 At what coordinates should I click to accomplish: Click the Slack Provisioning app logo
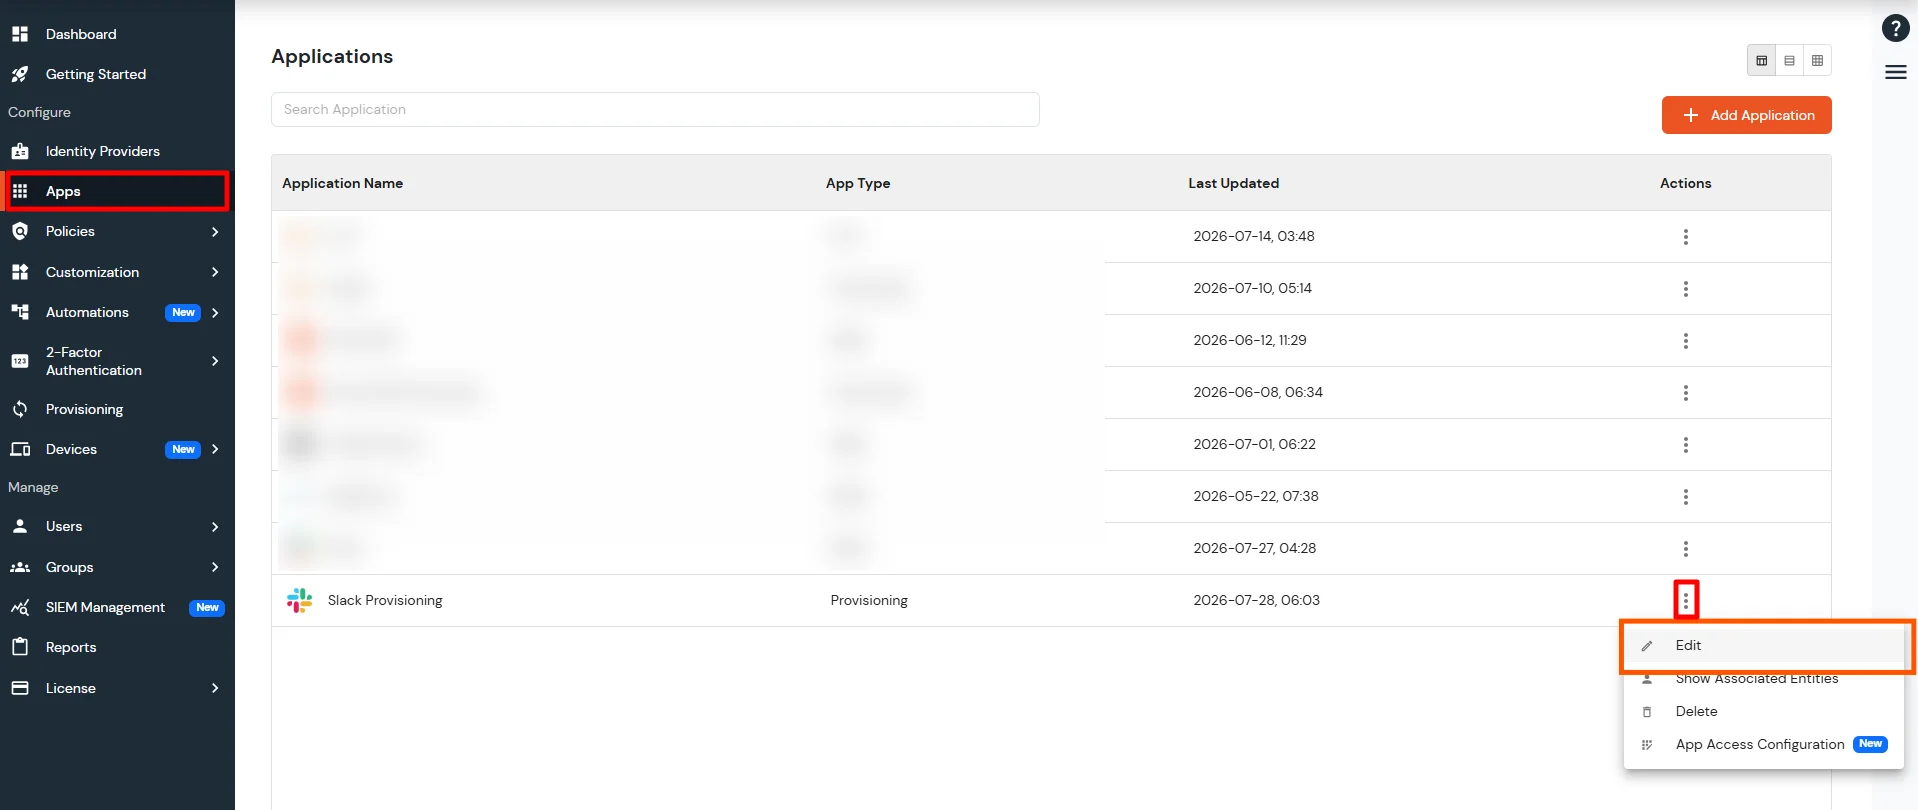coord(299,600)
